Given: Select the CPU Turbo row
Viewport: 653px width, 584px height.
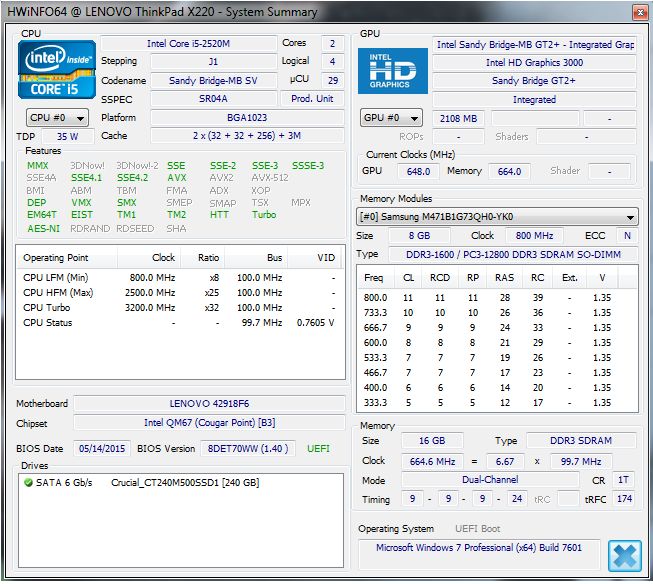Looking at the screenshot, I should [180, 308].
